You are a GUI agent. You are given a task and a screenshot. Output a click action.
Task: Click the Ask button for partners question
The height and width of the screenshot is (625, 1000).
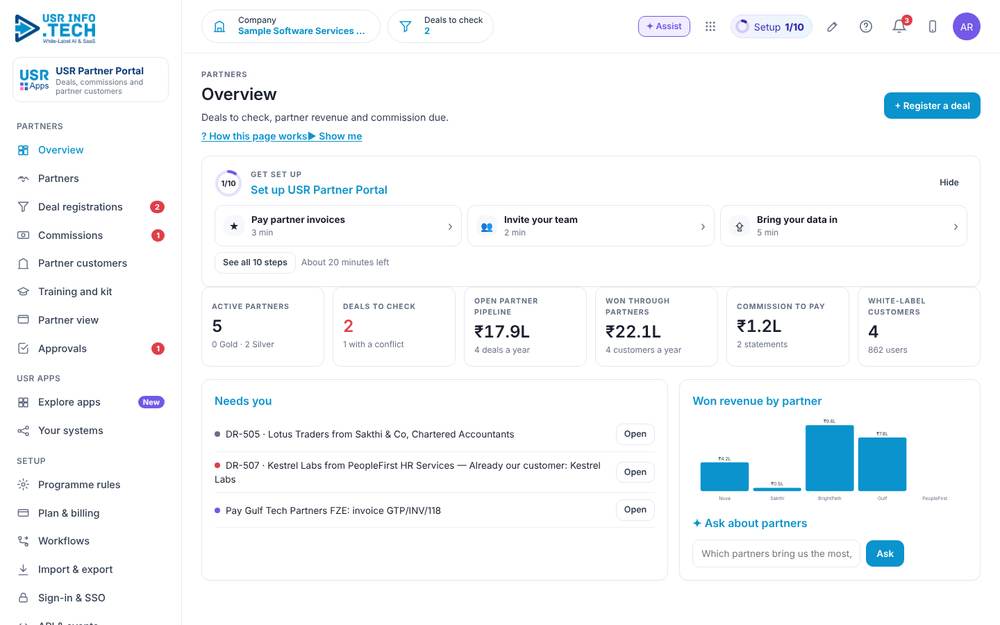point(885,554)
